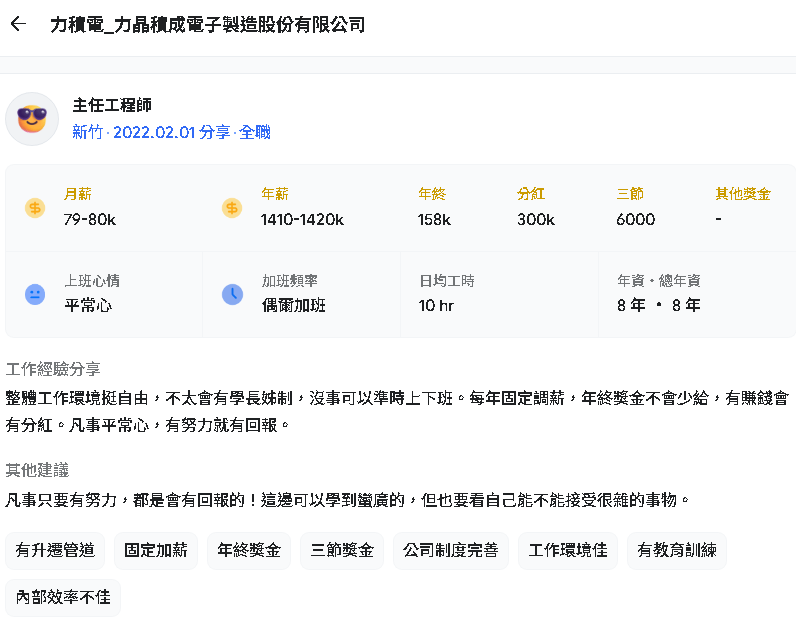Click the sunglasses emoji avatar
The height and width of the screenshot is (623, 796).
click(32, 119)
